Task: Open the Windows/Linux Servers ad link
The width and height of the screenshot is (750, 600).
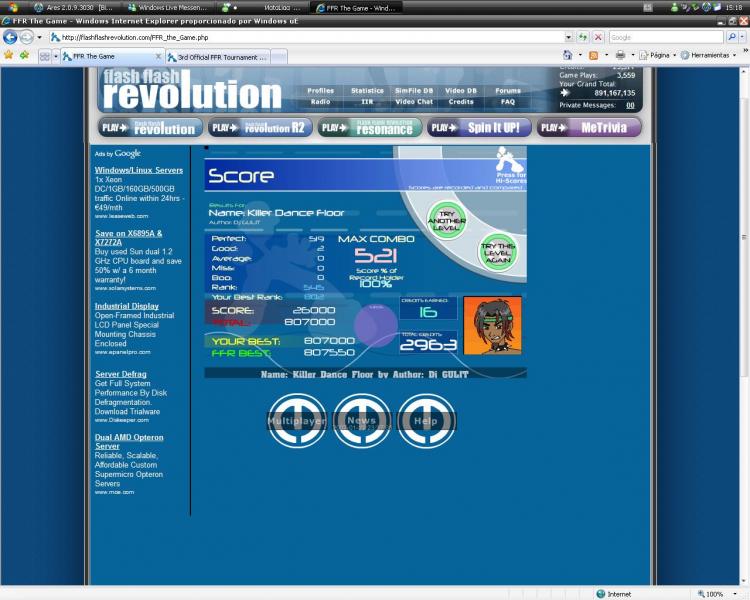Action: 139,171
